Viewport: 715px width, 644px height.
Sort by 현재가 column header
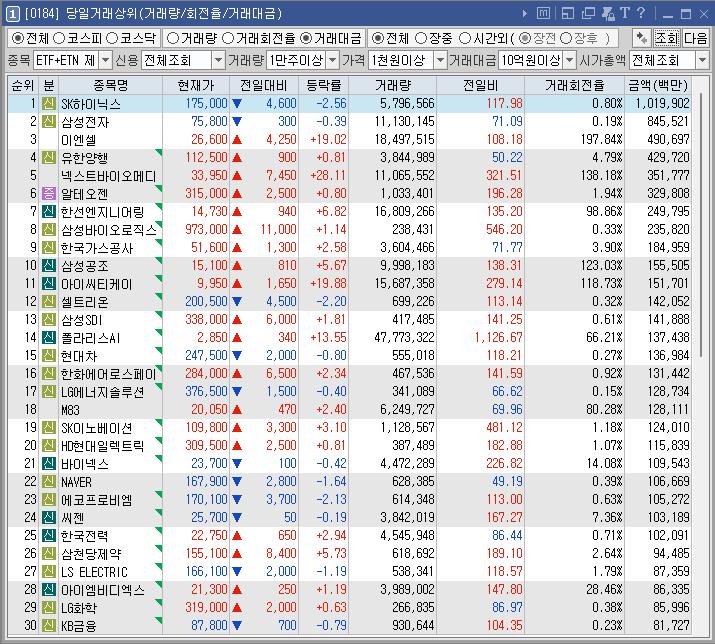[x=196, y=85]
